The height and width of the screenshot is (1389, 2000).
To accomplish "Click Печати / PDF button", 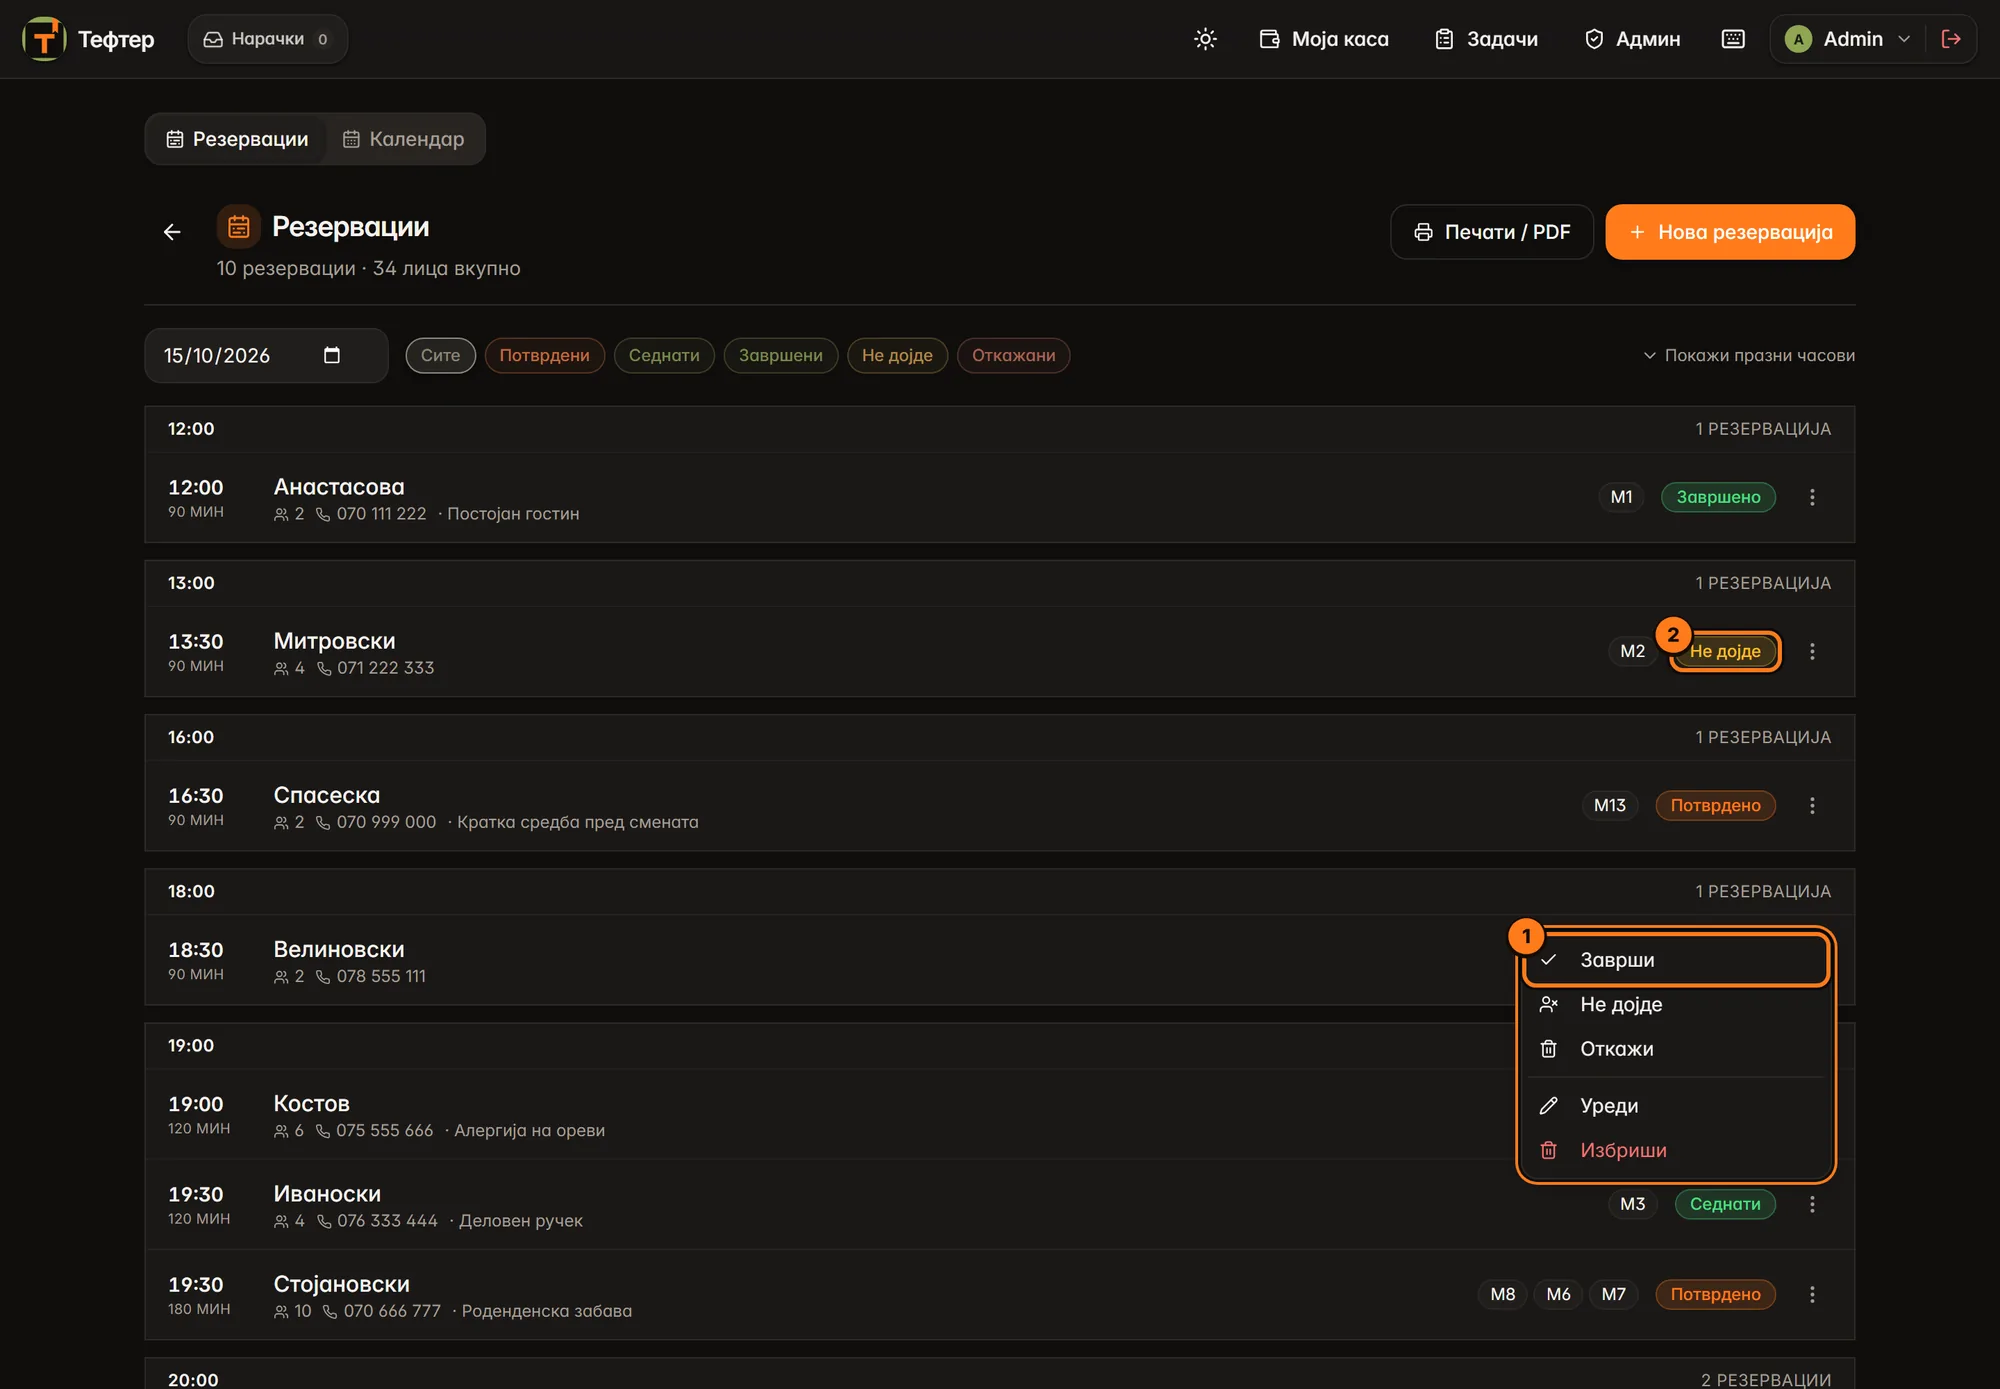I will [x=1491, y=232].
